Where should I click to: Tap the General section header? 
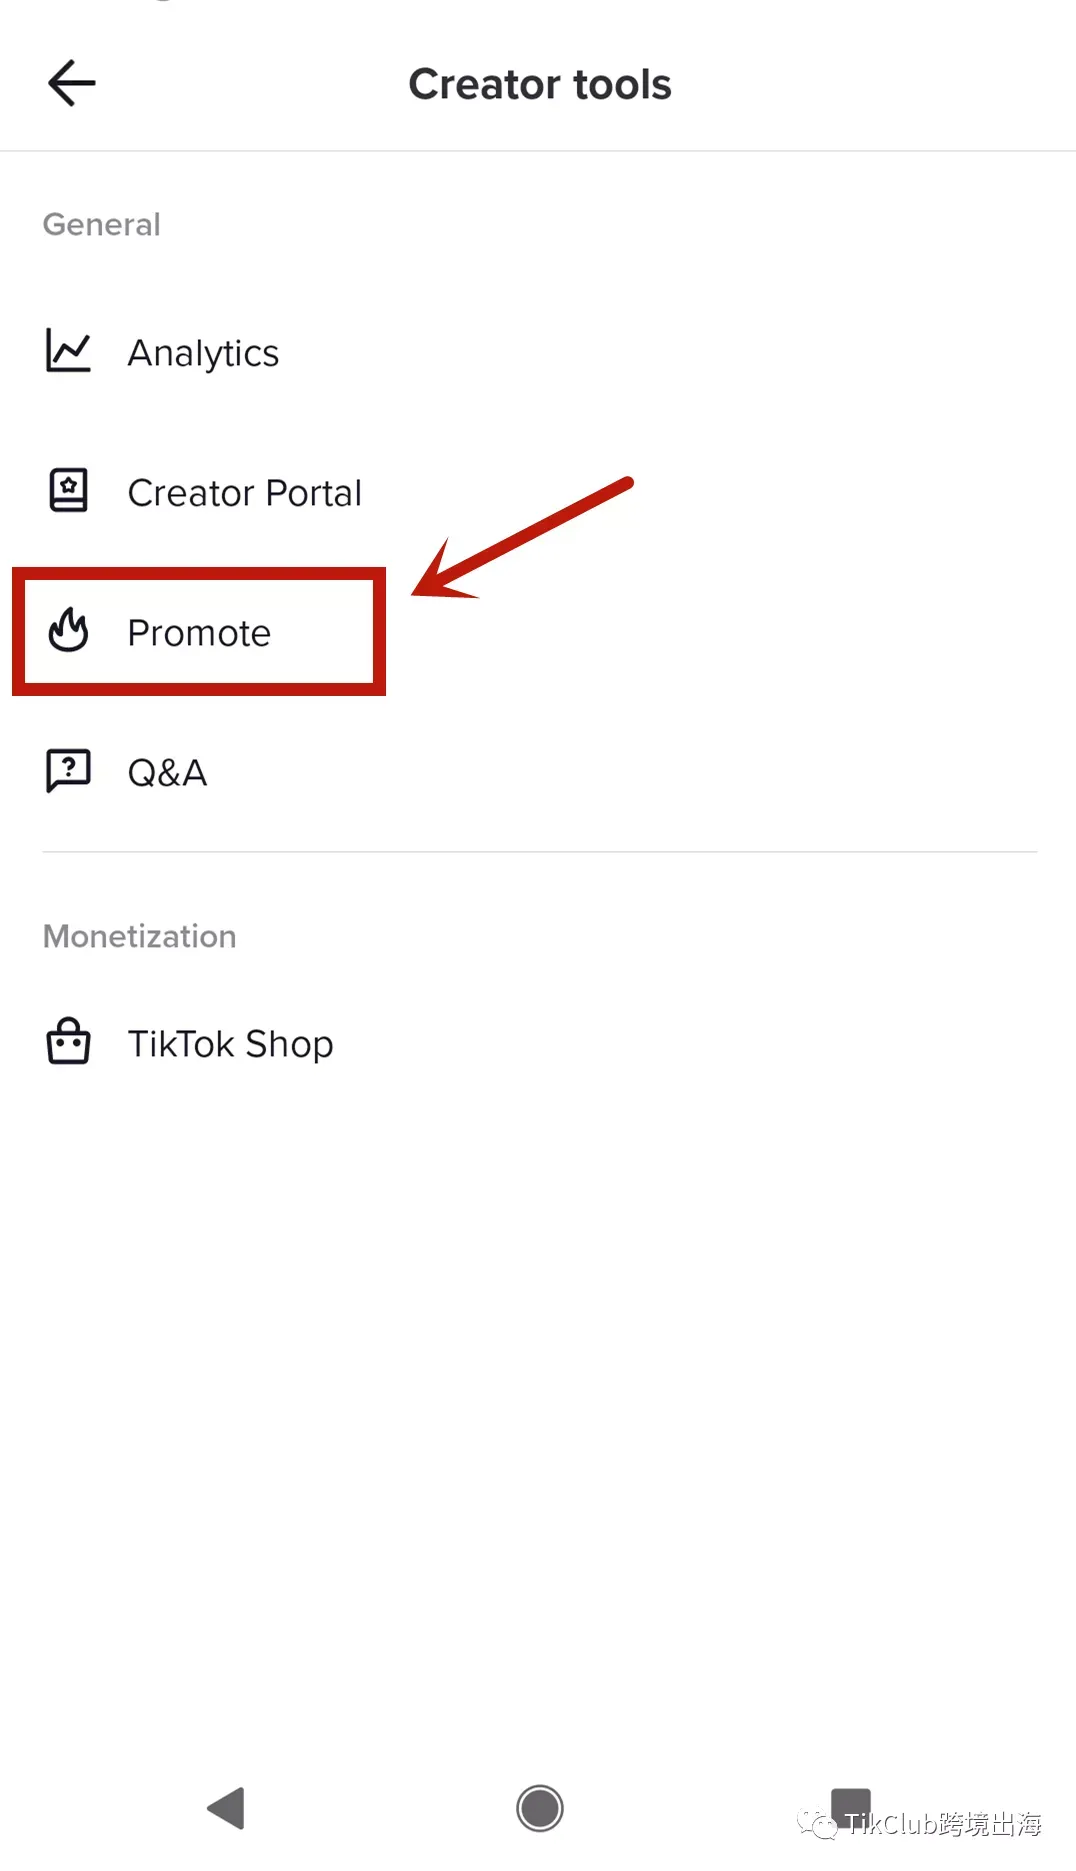click(x=101, y=224)
